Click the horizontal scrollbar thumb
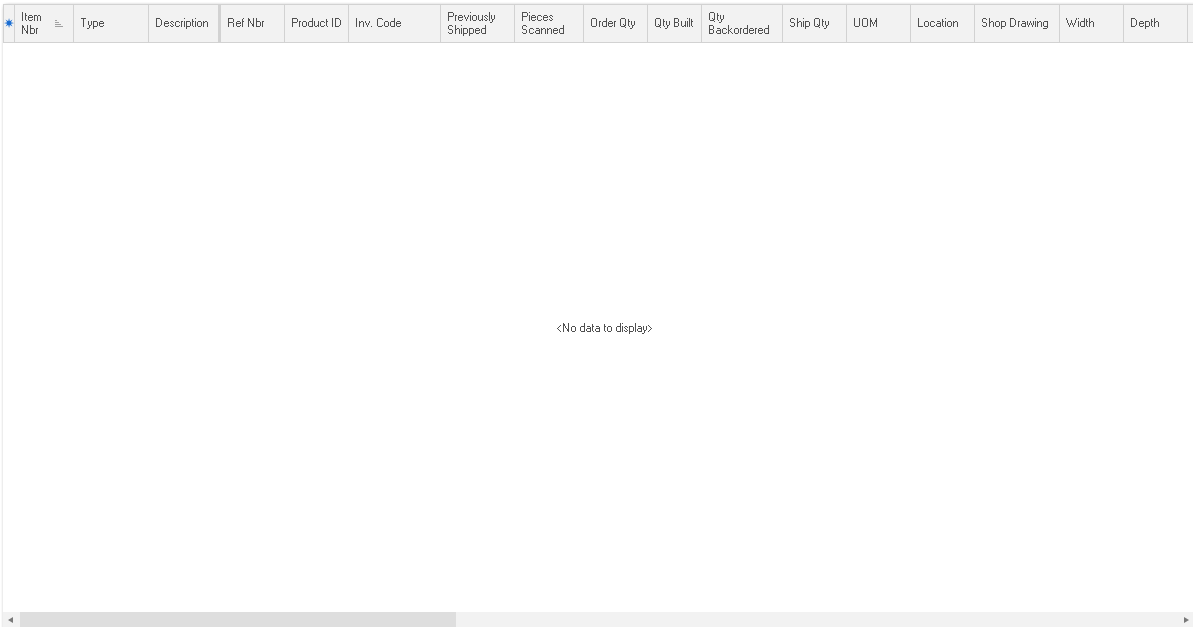The height and width of the screenshot is (627, 1193). click(x=237, y=620)
